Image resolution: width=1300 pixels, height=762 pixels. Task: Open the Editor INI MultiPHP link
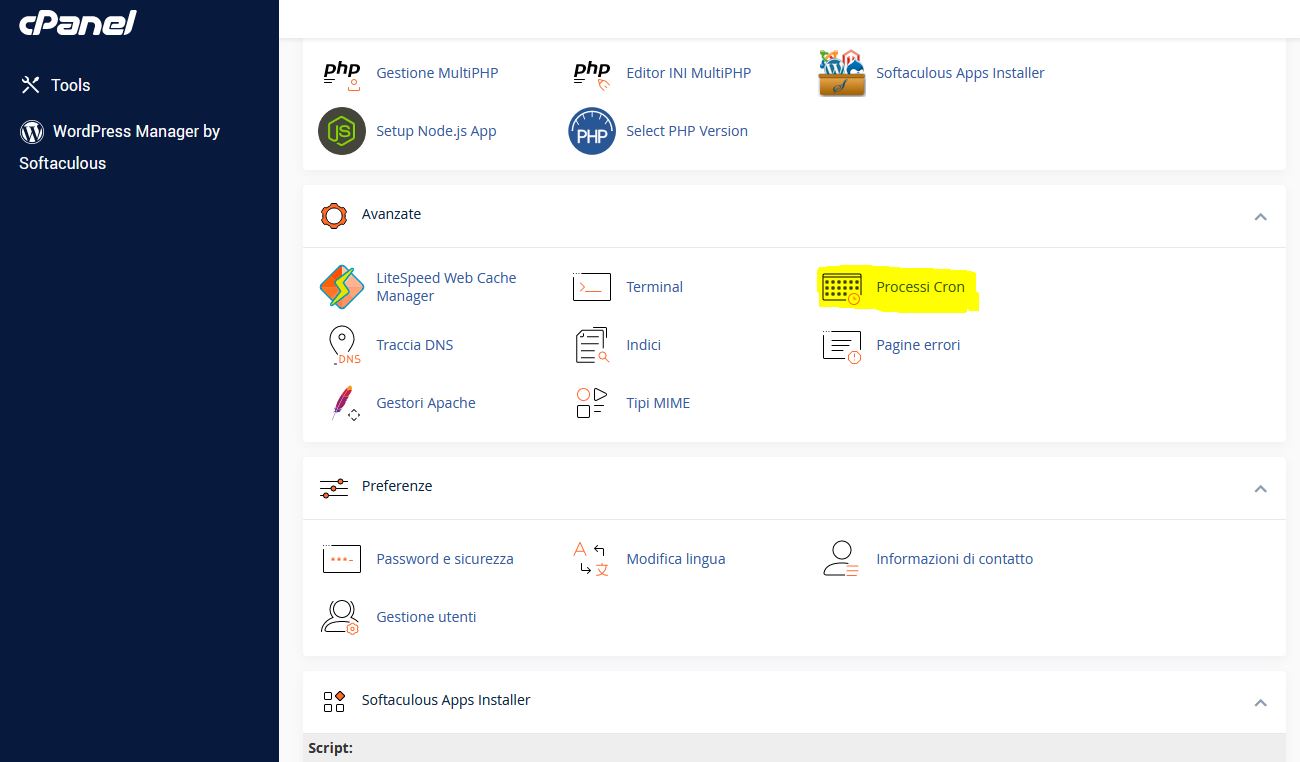(x=688, y=73)
